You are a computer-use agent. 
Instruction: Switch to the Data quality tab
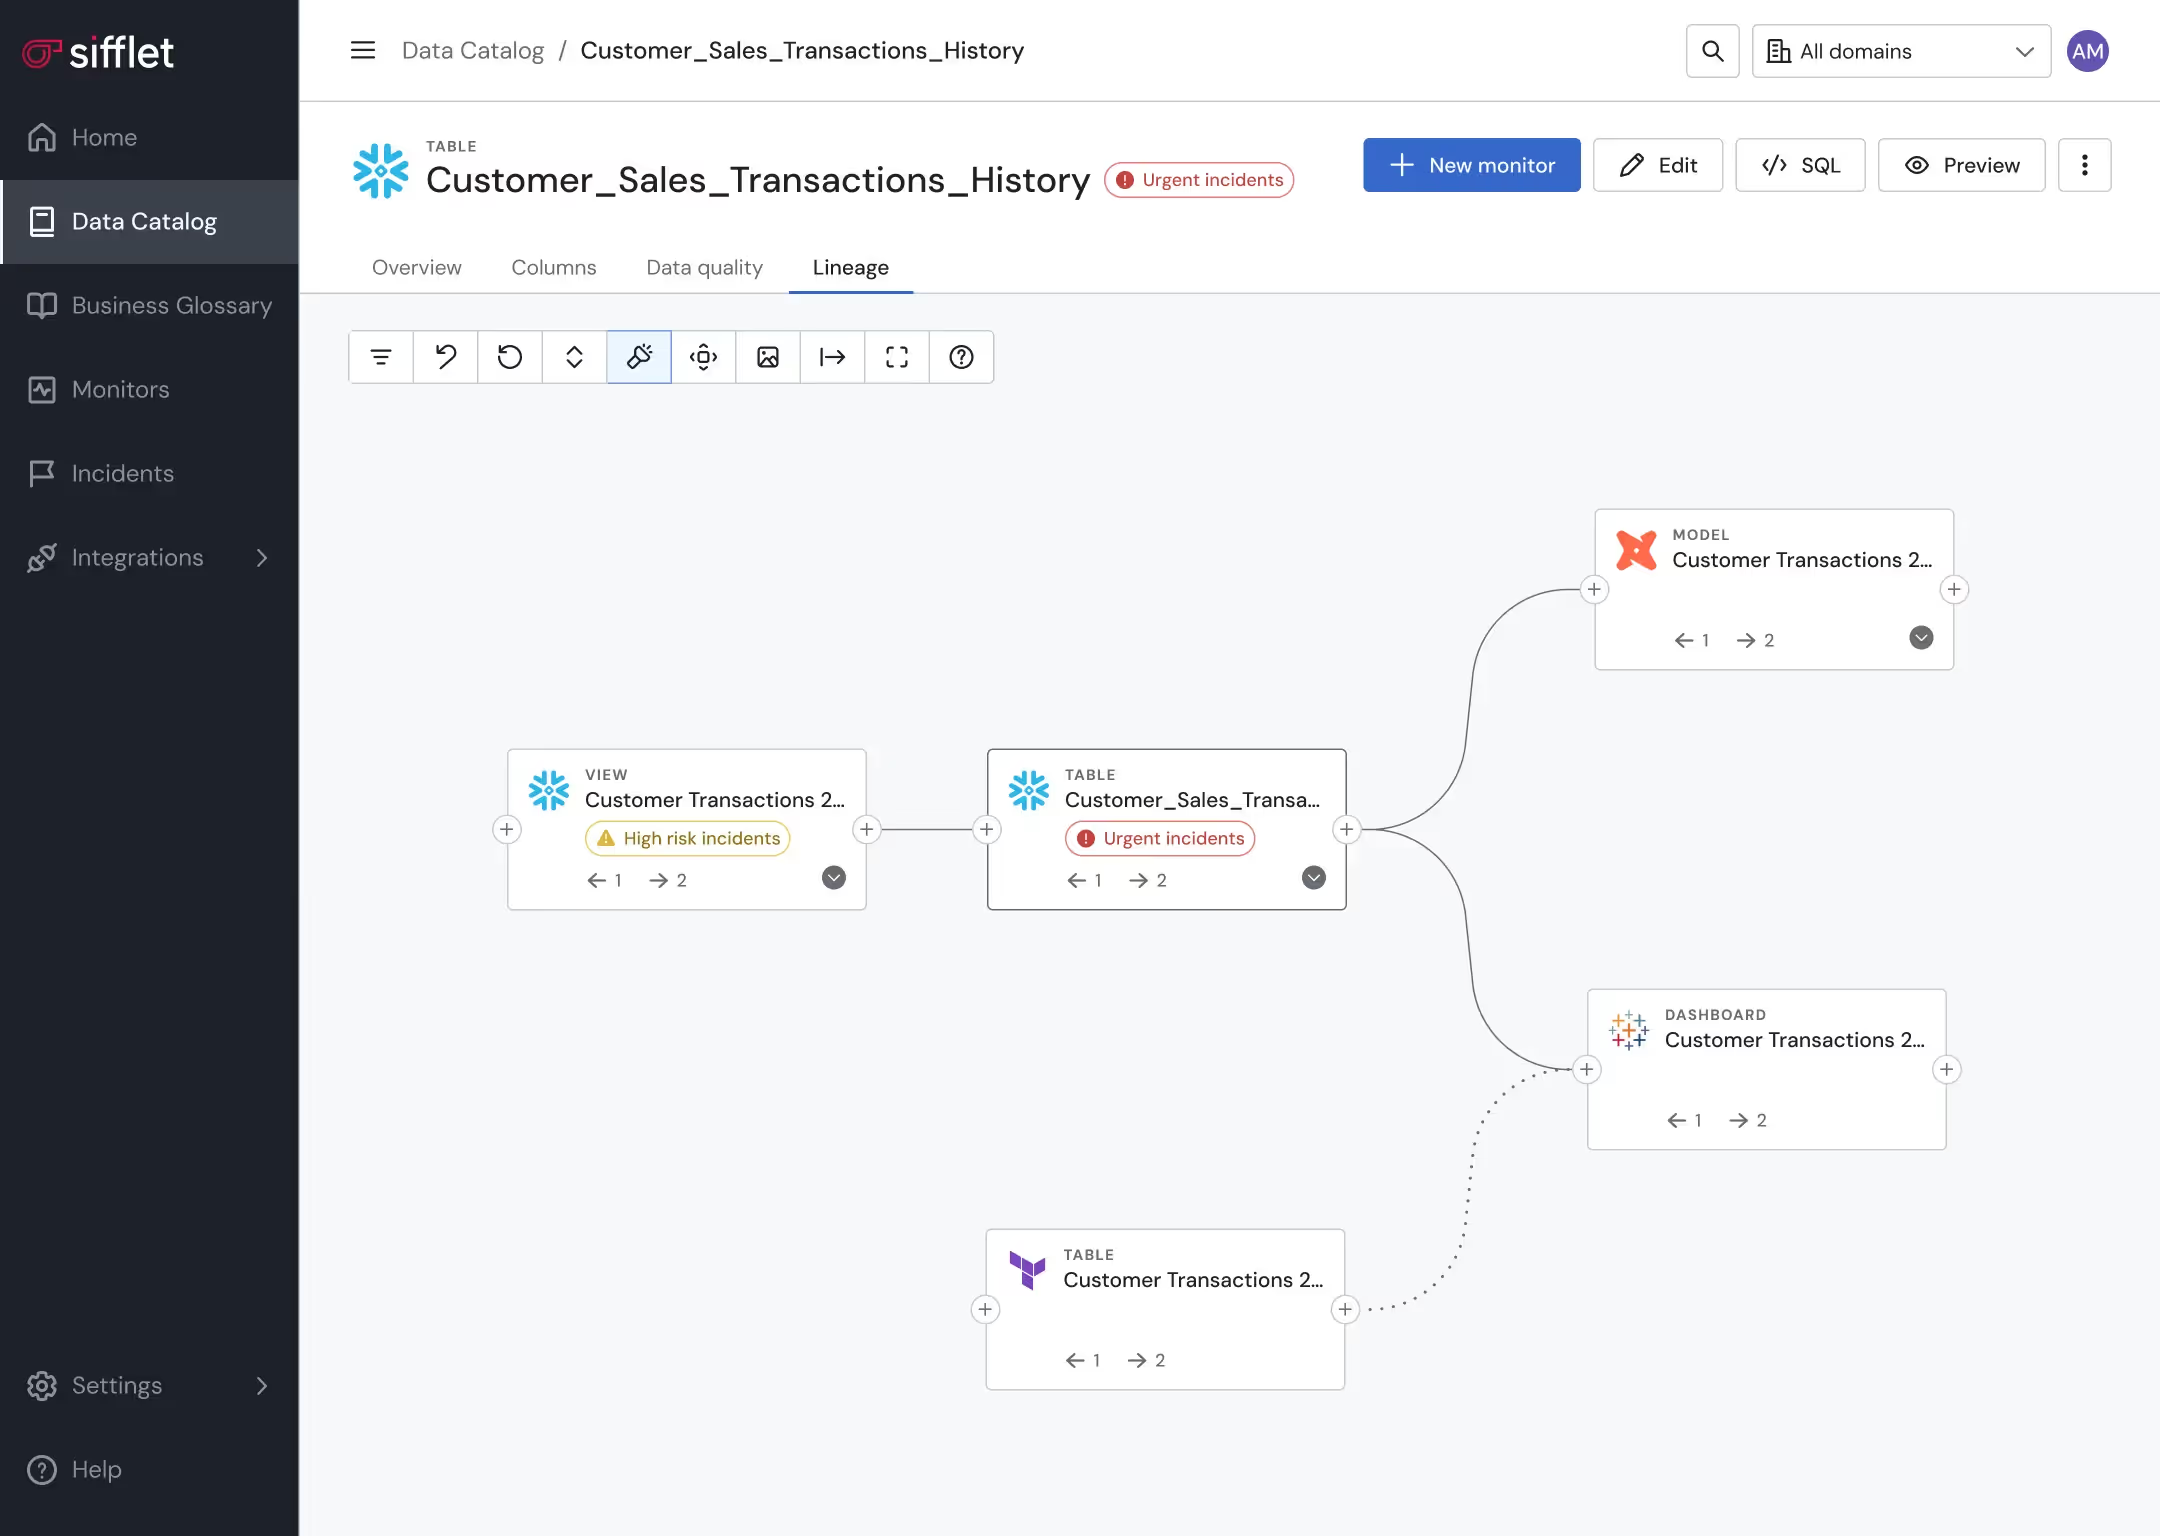[704, 267]
